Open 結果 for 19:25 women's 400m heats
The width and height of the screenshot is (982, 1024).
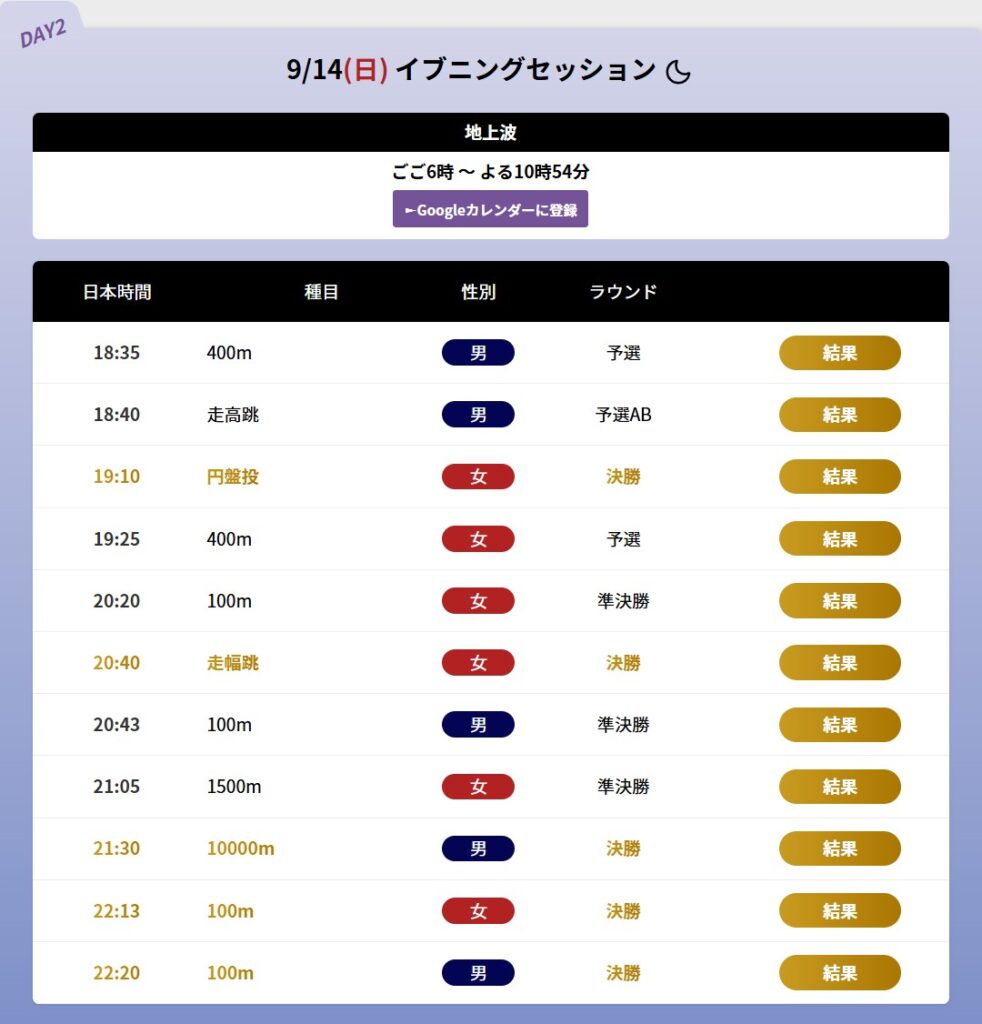pyautogui.click(x=840, y=539)
